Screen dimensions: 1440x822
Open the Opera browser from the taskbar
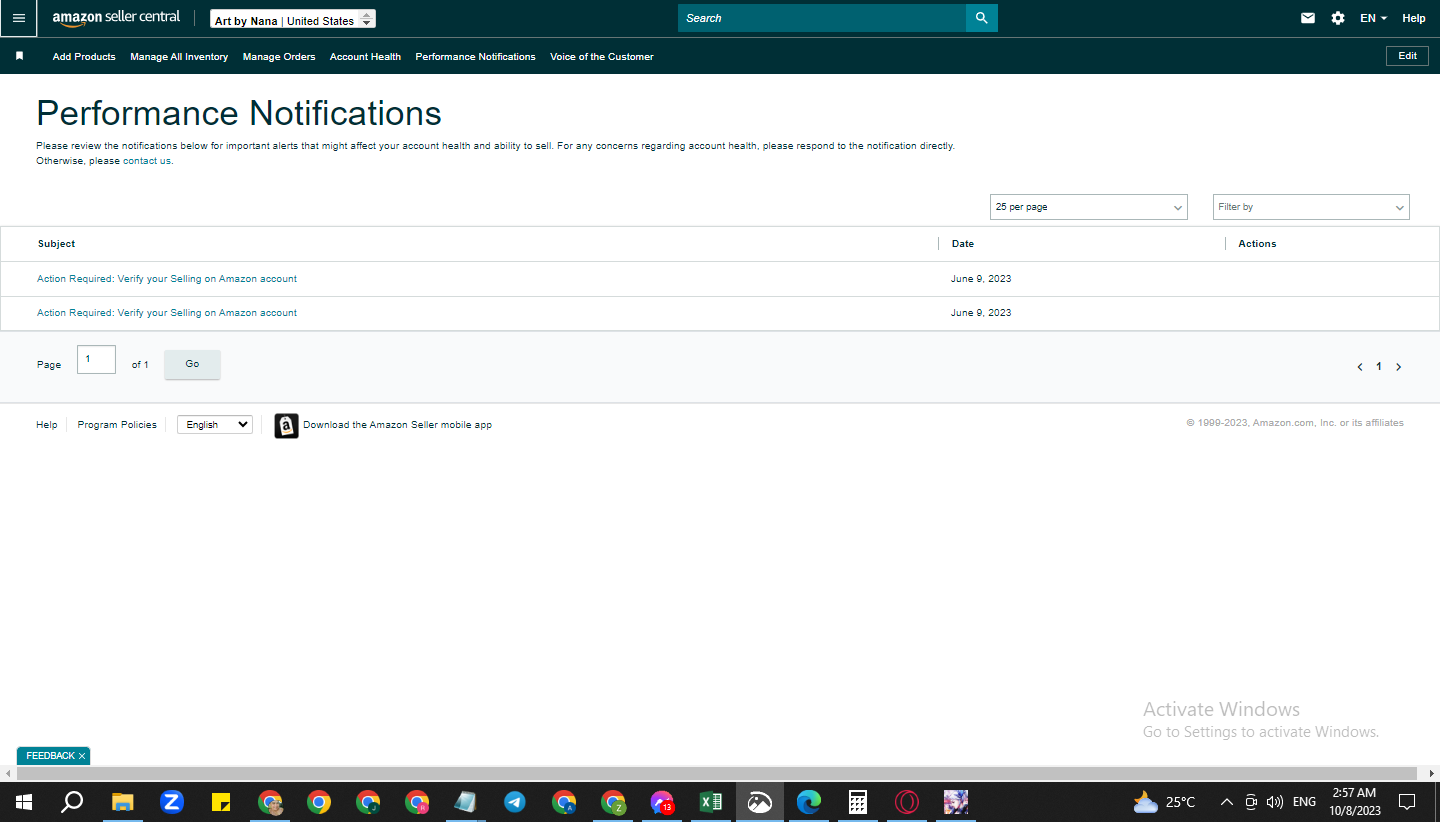point(907,802)
